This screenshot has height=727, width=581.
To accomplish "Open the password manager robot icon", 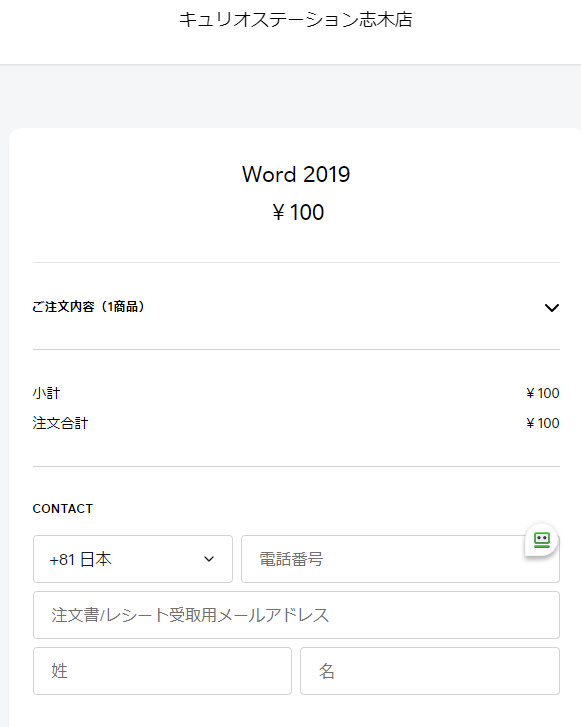I will click(541, 540).
